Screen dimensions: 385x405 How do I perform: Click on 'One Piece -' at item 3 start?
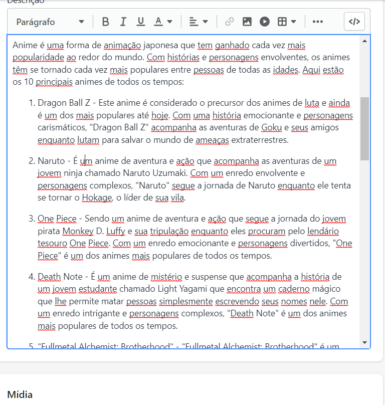(59, 219)
